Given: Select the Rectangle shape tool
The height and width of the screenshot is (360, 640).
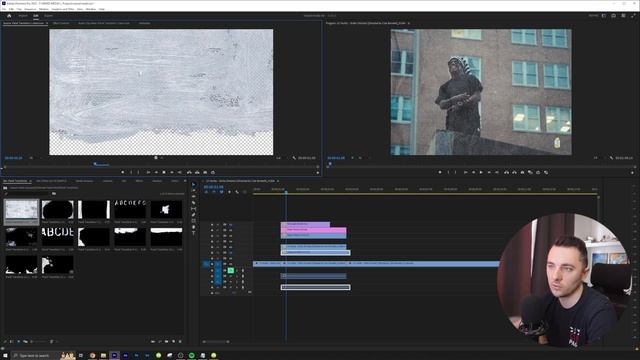Looking at the screenshot, I should [193, 221].
